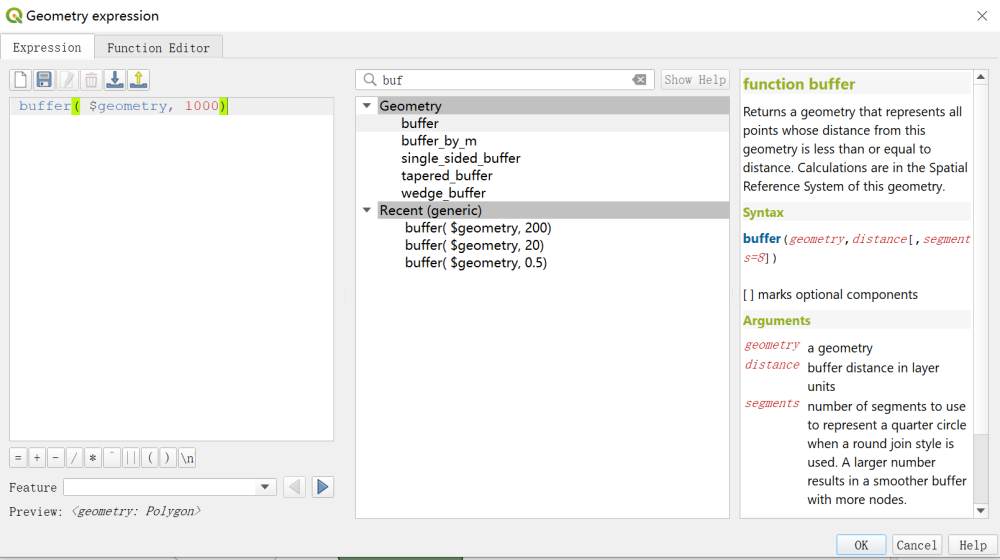Import user expressions icon
Viewport: 1000px width, 560px height.
tap(115, 80)
